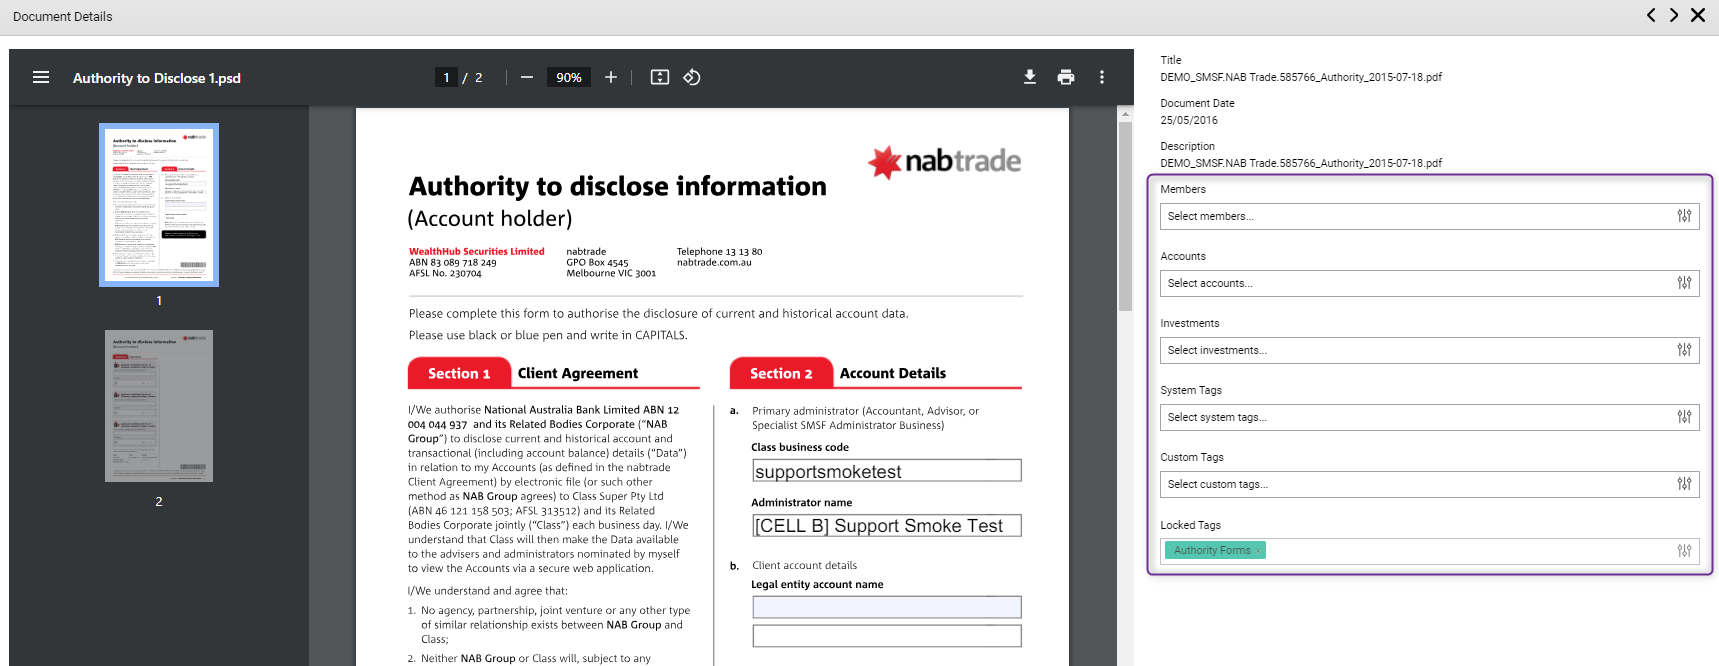This screenshot has width=1719, height=666.
Task: Select the page 2 thumbnail
Action: click(159, 406)
